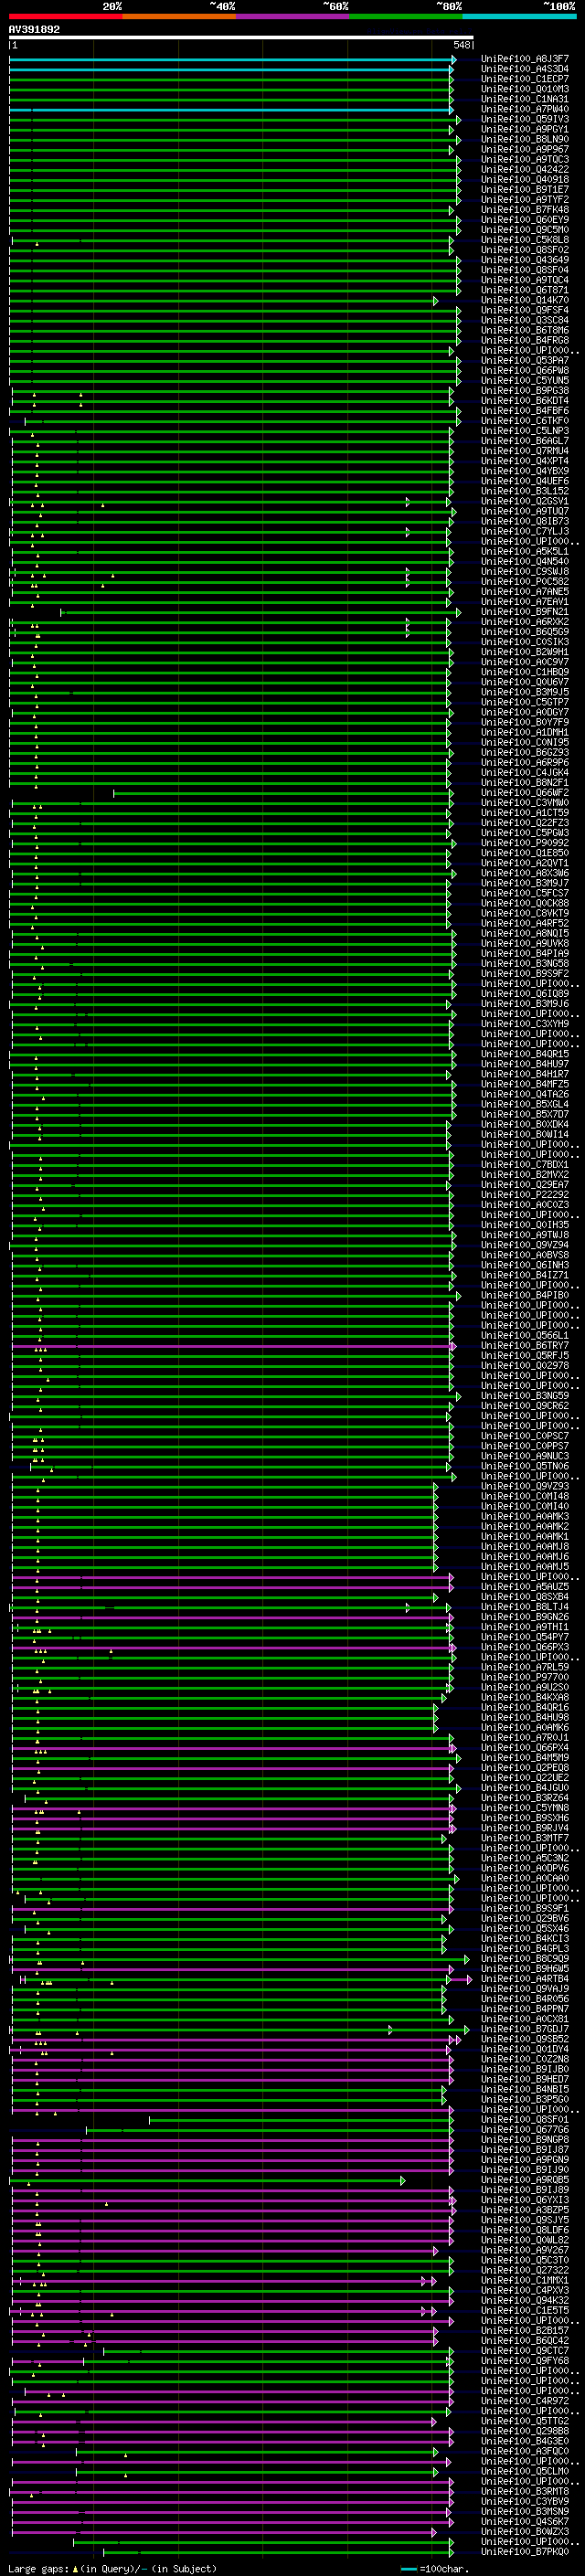
Task: Select hit label UniRef100_Q4S6K7
Action: pos(525,2522)
